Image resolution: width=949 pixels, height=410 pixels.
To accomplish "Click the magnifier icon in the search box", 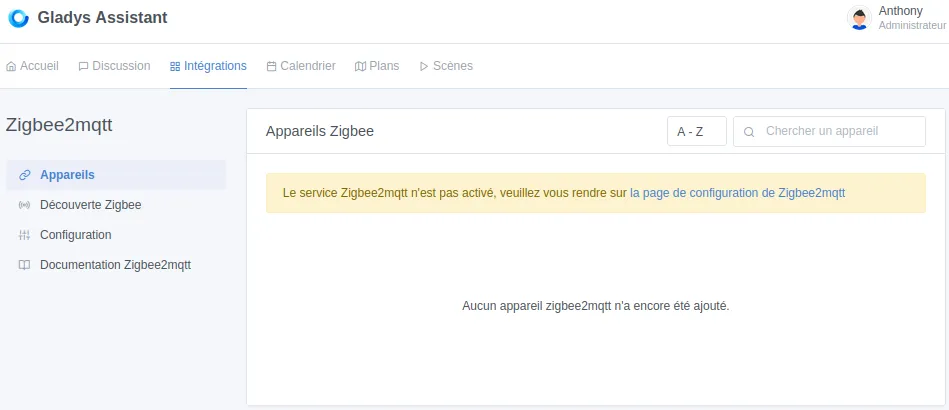I will click(749, 132).
